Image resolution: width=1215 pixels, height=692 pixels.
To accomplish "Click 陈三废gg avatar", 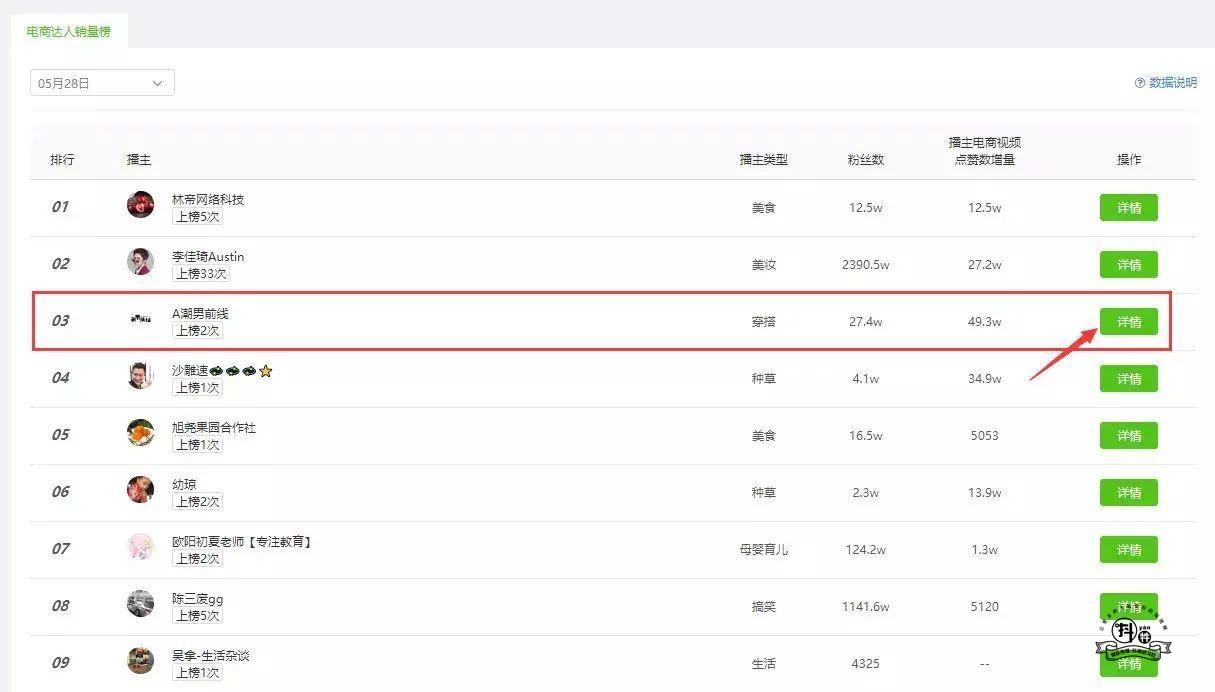I will click(141, 604).
